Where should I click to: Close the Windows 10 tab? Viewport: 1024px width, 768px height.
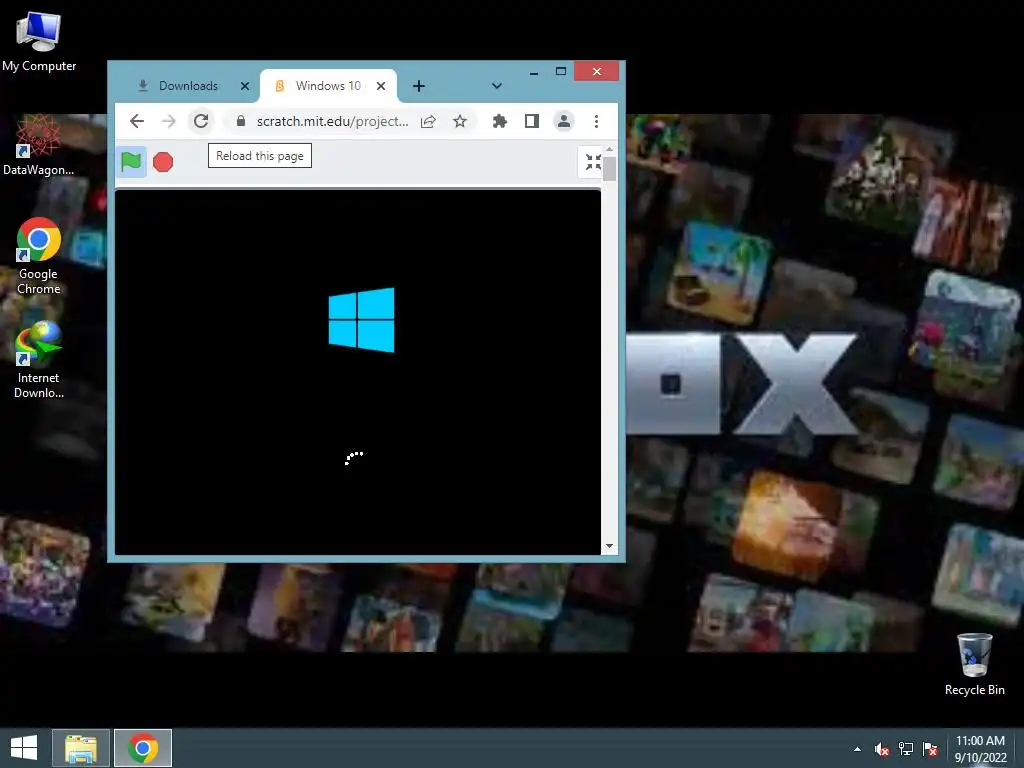point(381,86)
